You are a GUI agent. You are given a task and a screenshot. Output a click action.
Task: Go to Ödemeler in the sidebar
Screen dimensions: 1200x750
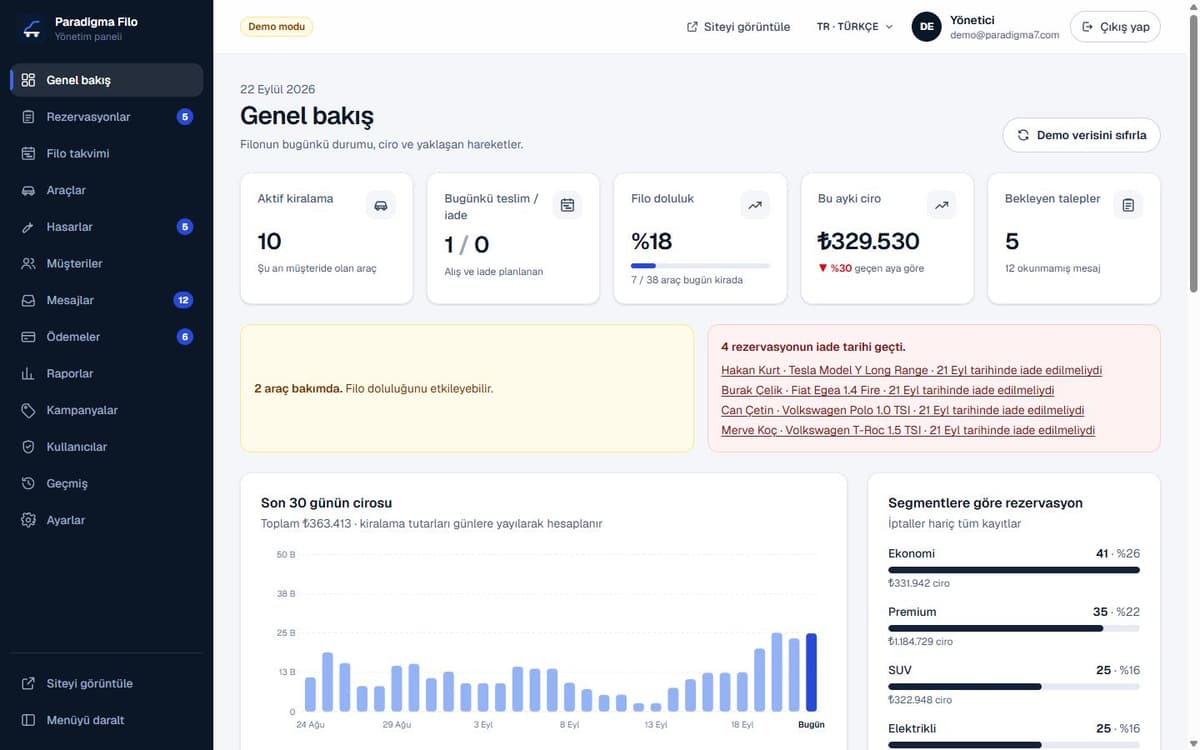pyautogui.click(x=107, y=337)
